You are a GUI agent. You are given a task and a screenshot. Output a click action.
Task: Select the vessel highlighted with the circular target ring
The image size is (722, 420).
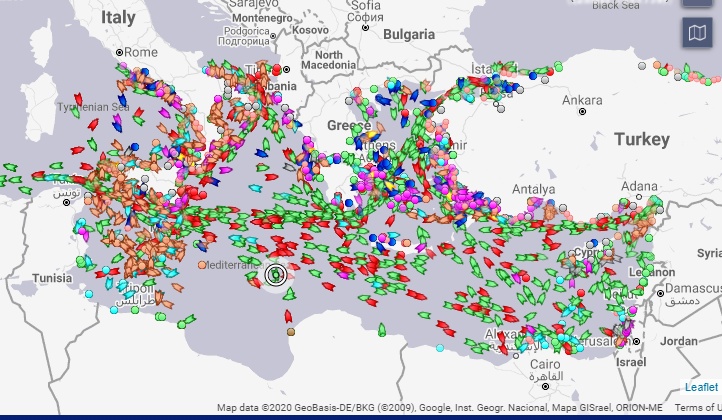pos(277,274)
